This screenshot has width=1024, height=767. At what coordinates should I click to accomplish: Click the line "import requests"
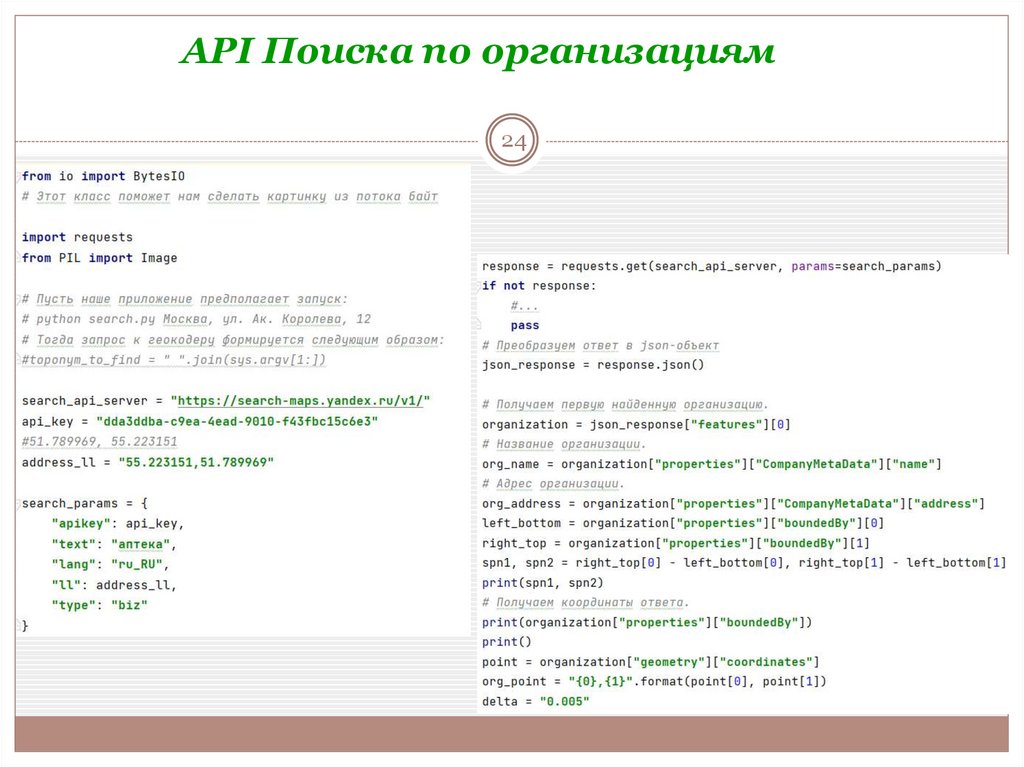tap(77, 237)
